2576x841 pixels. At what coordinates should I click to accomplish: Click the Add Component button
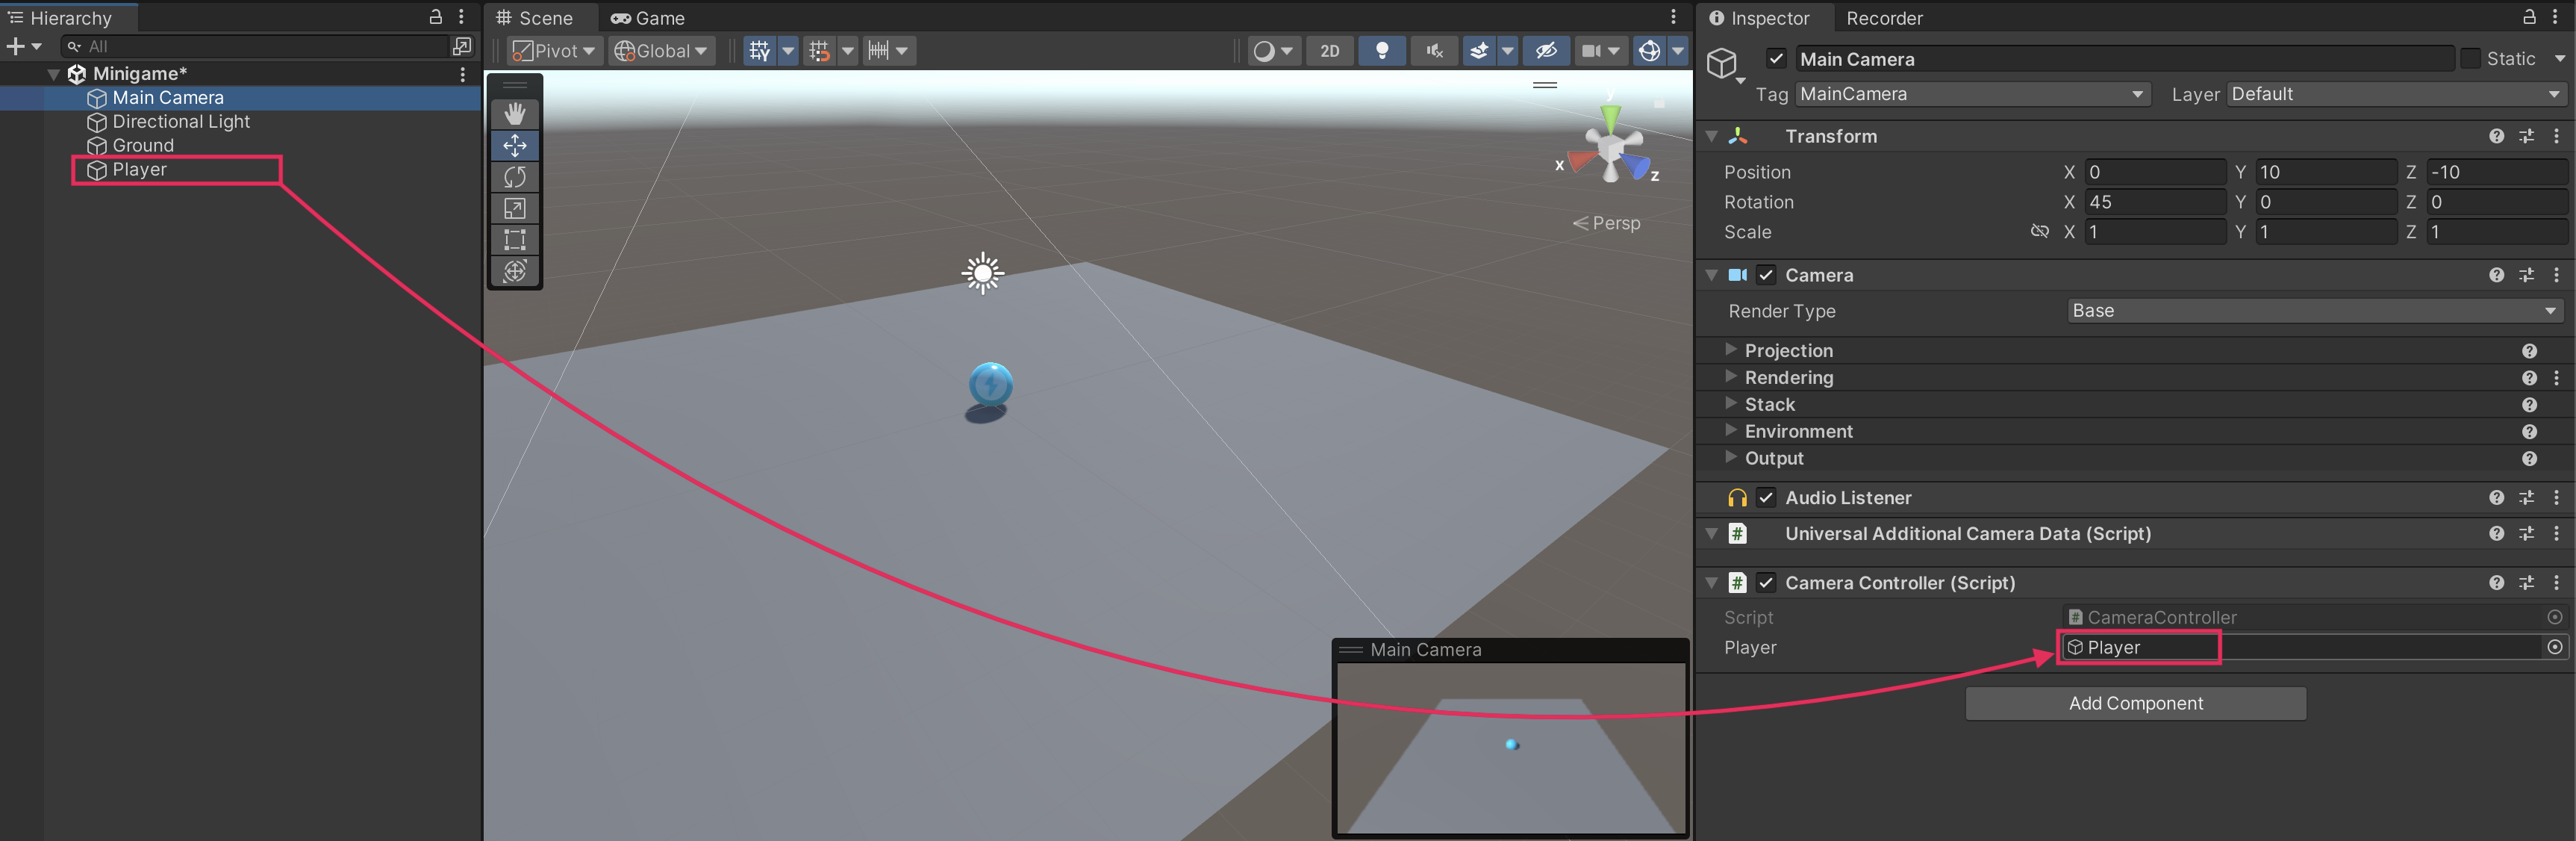pyautogui.click(x=2135, y=703)
